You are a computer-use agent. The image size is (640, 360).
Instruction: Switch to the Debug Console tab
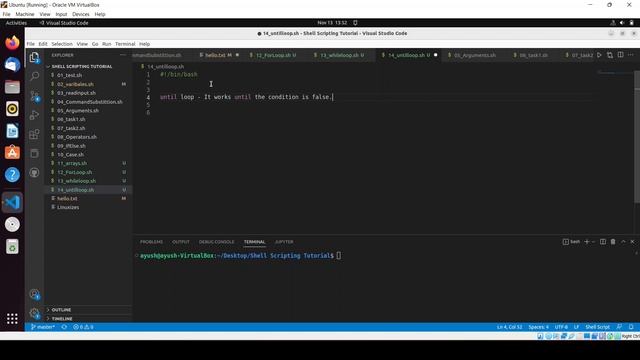point(216,242)
